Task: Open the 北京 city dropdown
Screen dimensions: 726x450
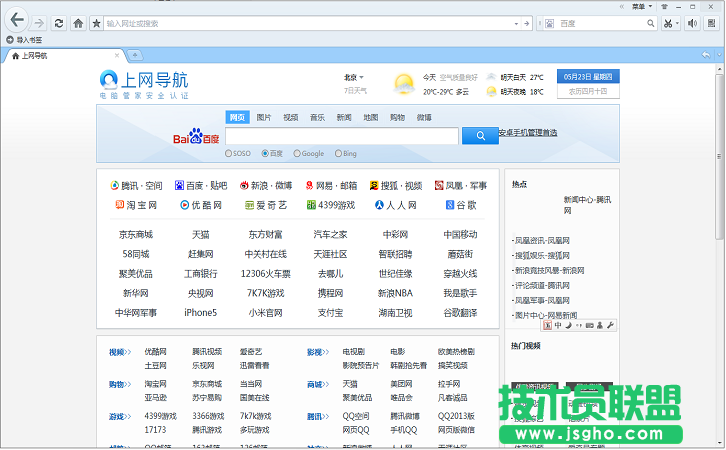Action: (x=354, y=77)
